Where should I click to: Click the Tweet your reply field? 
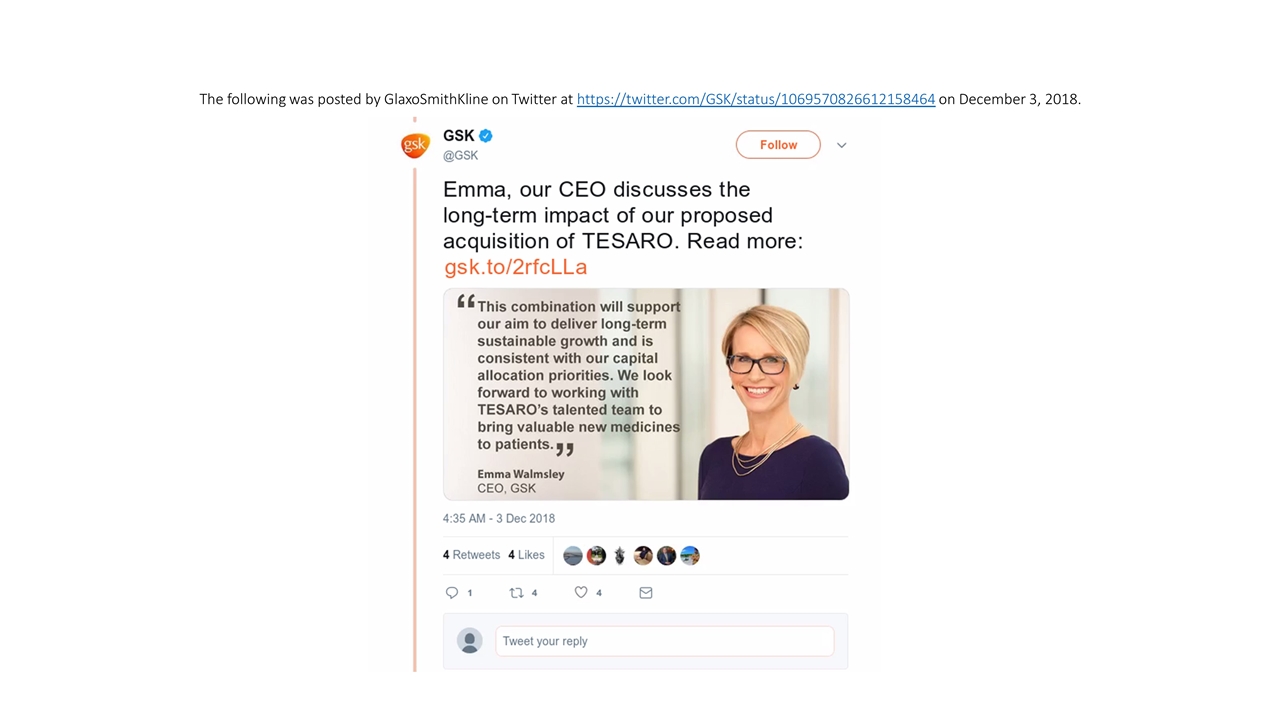click(664, 641)
